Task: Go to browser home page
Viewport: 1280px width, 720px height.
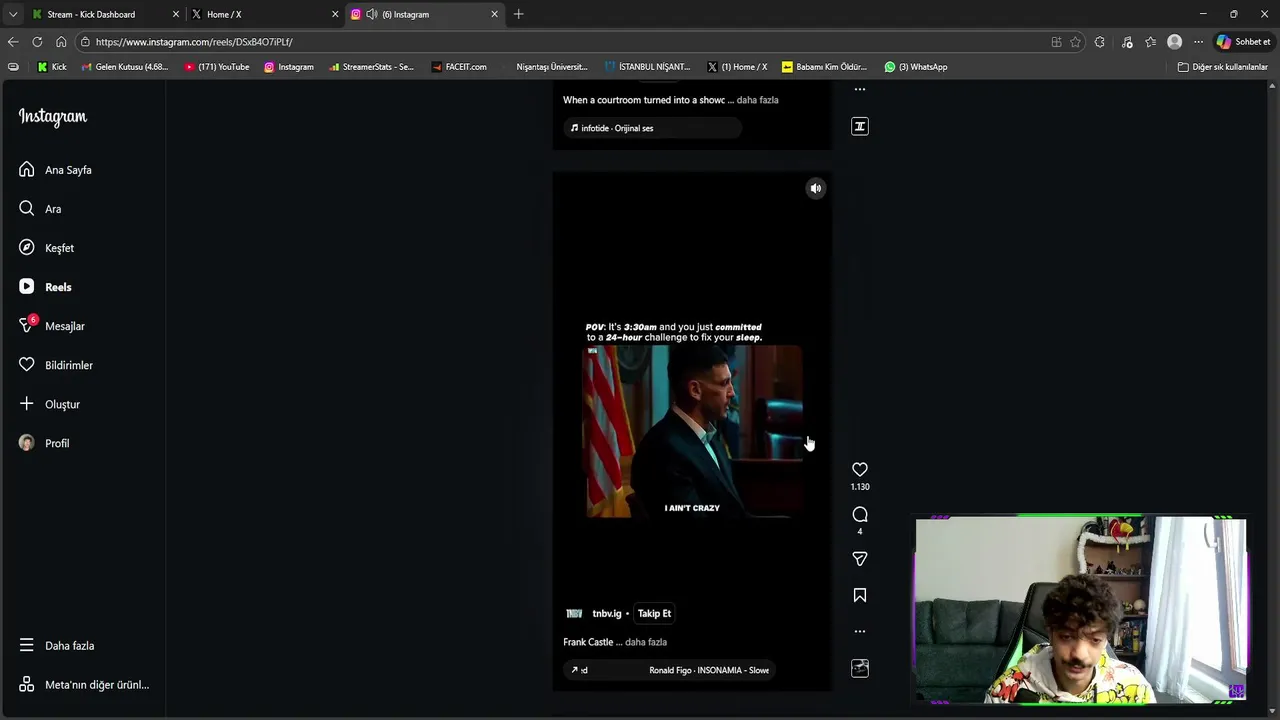Action: coord(61,42)
